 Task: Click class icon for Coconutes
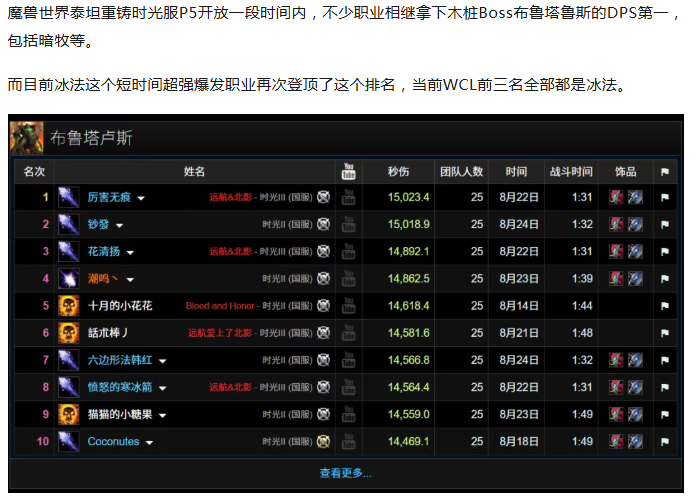click(x=68, y=441)
